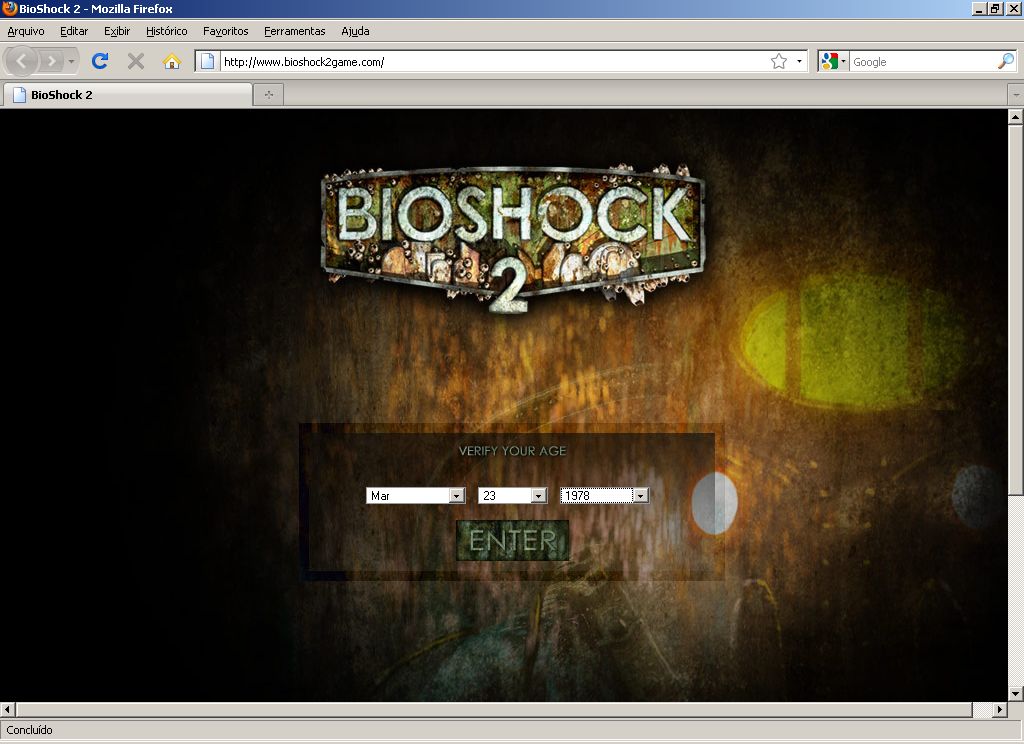Screen dimensions: 1024x744
Task: Click the search magnifier icon
Action: tap(1005, 62)
